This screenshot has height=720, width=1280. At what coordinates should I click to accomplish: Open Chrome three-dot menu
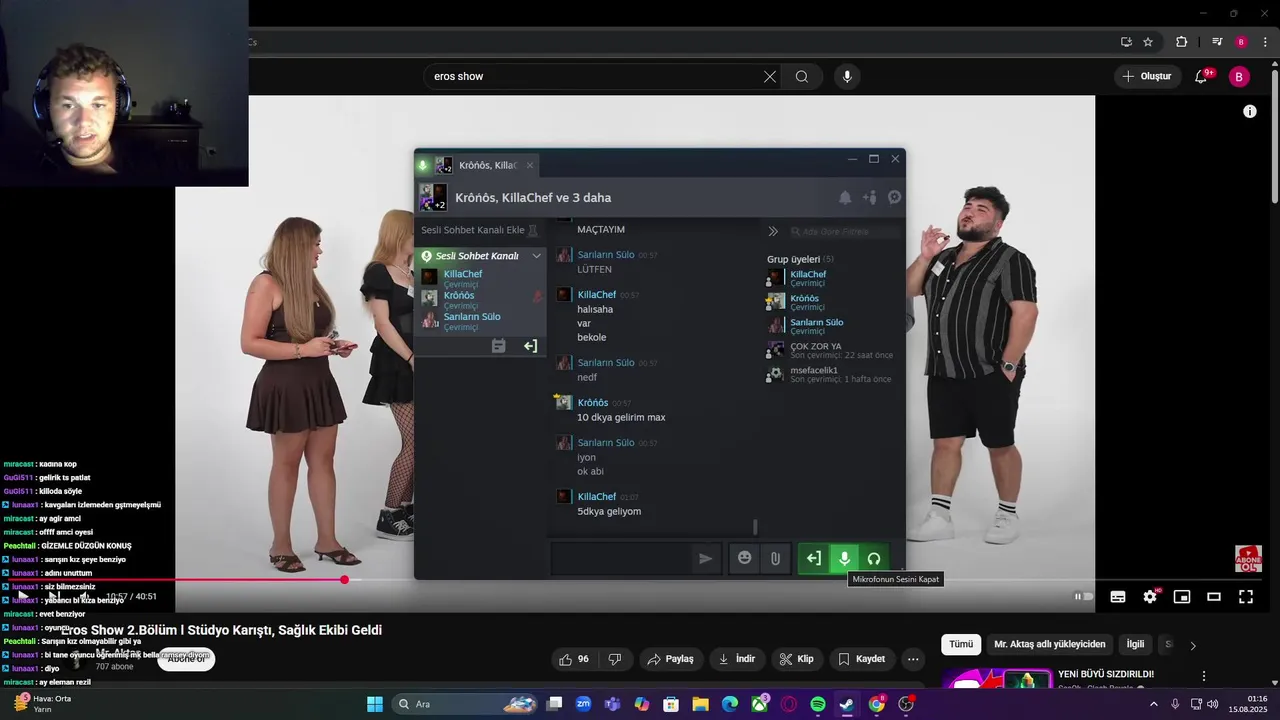(x=1266, y=42)
